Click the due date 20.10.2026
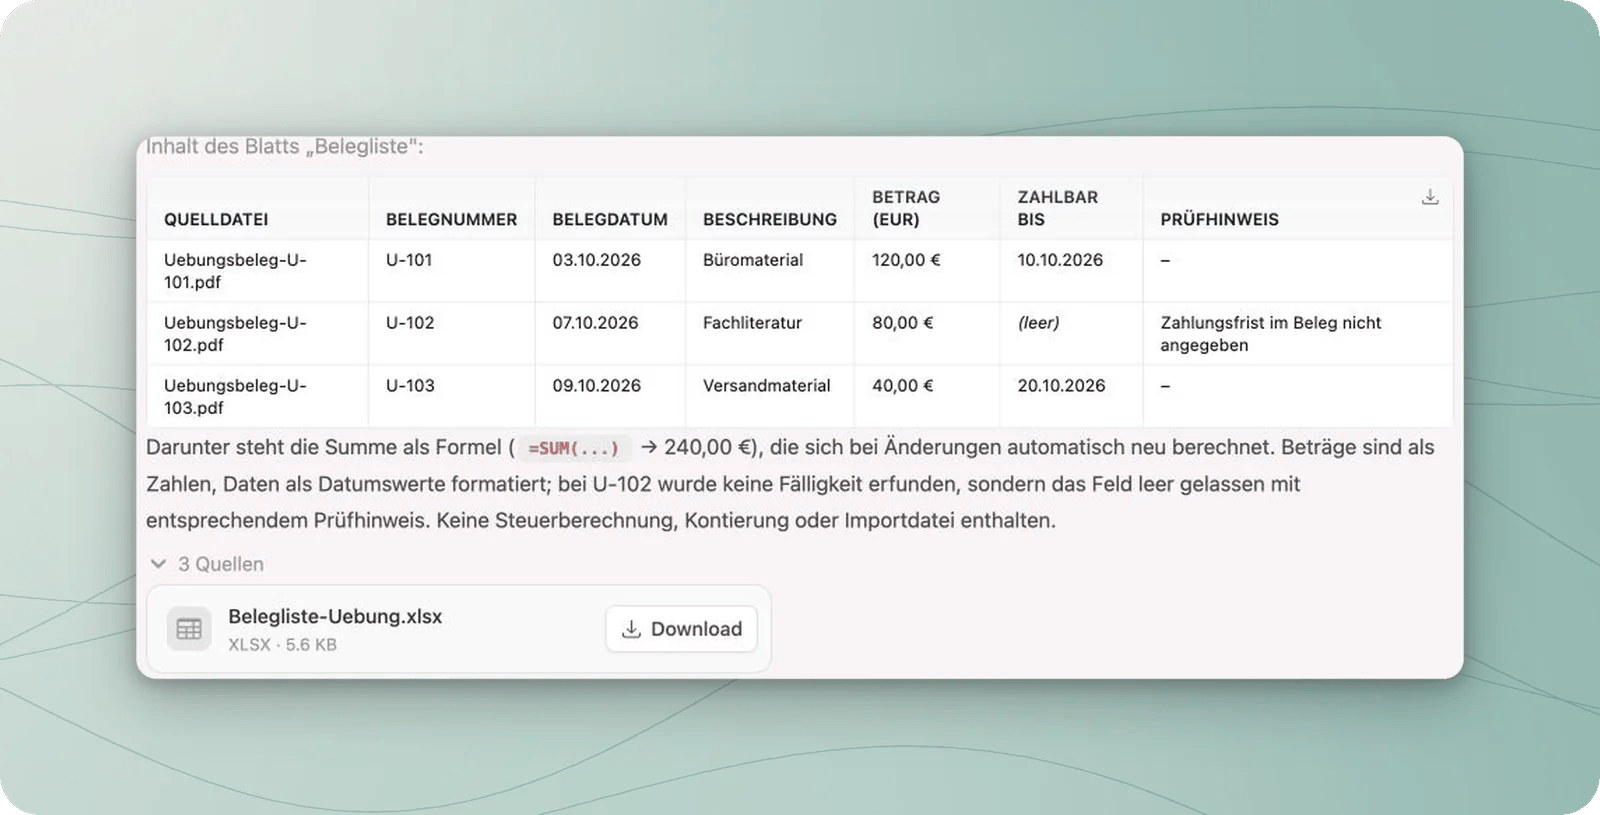The height and width of the screenshot is (815, 1600). click(x=1061, y=386)
